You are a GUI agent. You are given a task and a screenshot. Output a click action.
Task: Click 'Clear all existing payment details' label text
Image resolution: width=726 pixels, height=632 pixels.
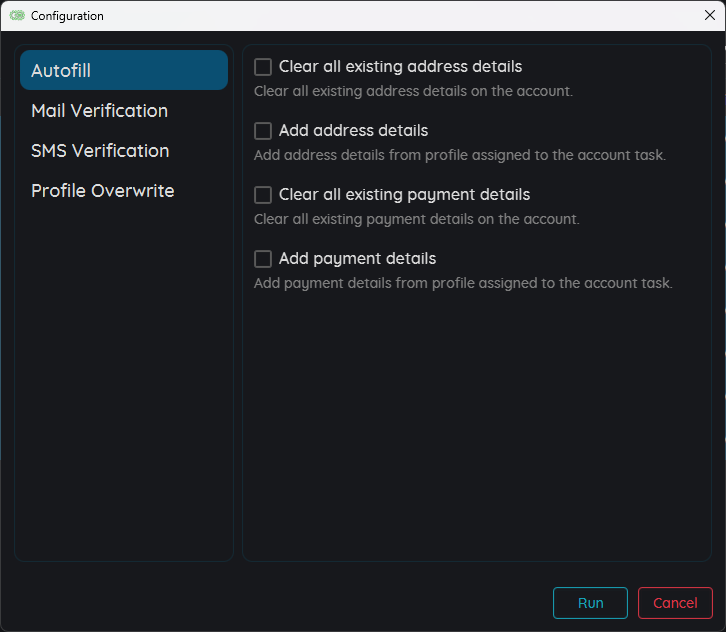coord(404,195)
